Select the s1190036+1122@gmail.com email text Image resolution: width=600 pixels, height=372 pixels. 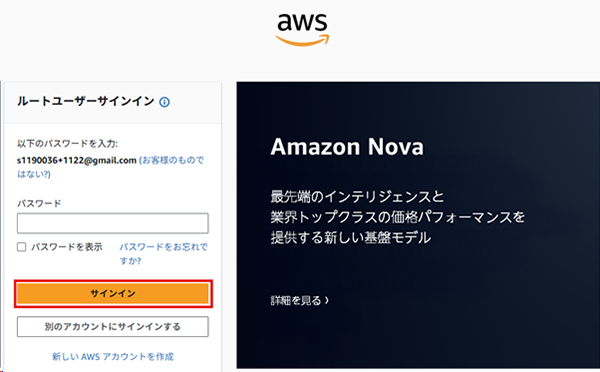pos(77,160)
